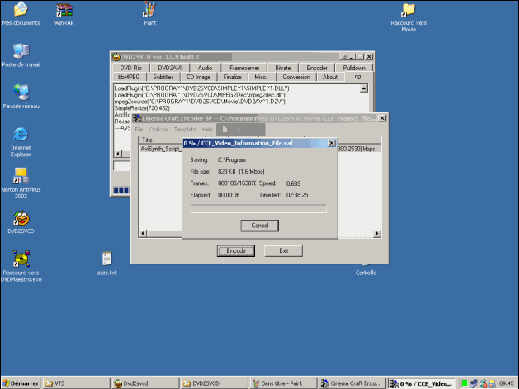Open the DVD Rip tab
This screenshot has height=389, width=519.
[x=131, y=68]
